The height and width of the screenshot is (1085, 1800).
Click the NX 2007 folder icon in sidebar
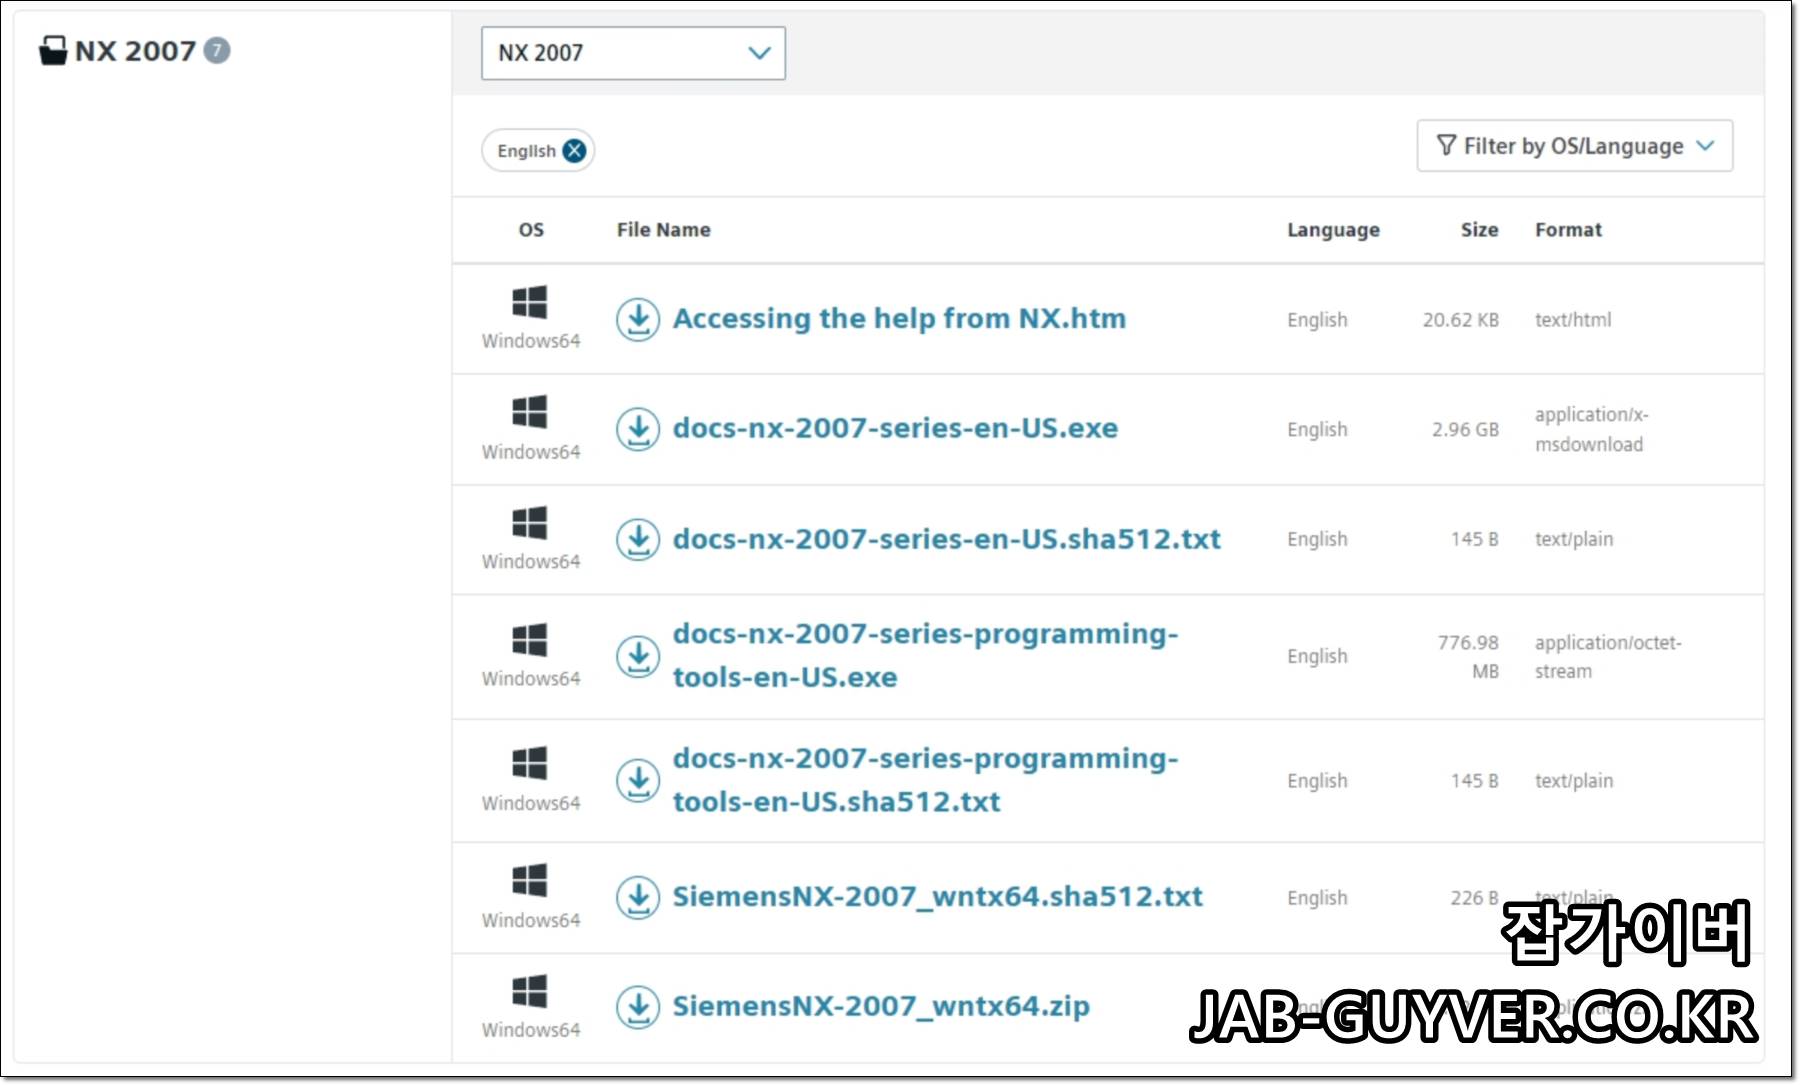click(53, 51)
